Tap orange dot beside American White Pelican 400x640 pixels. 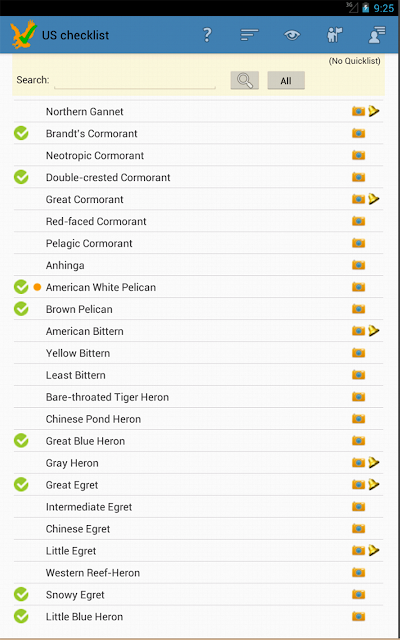[37, 287]
